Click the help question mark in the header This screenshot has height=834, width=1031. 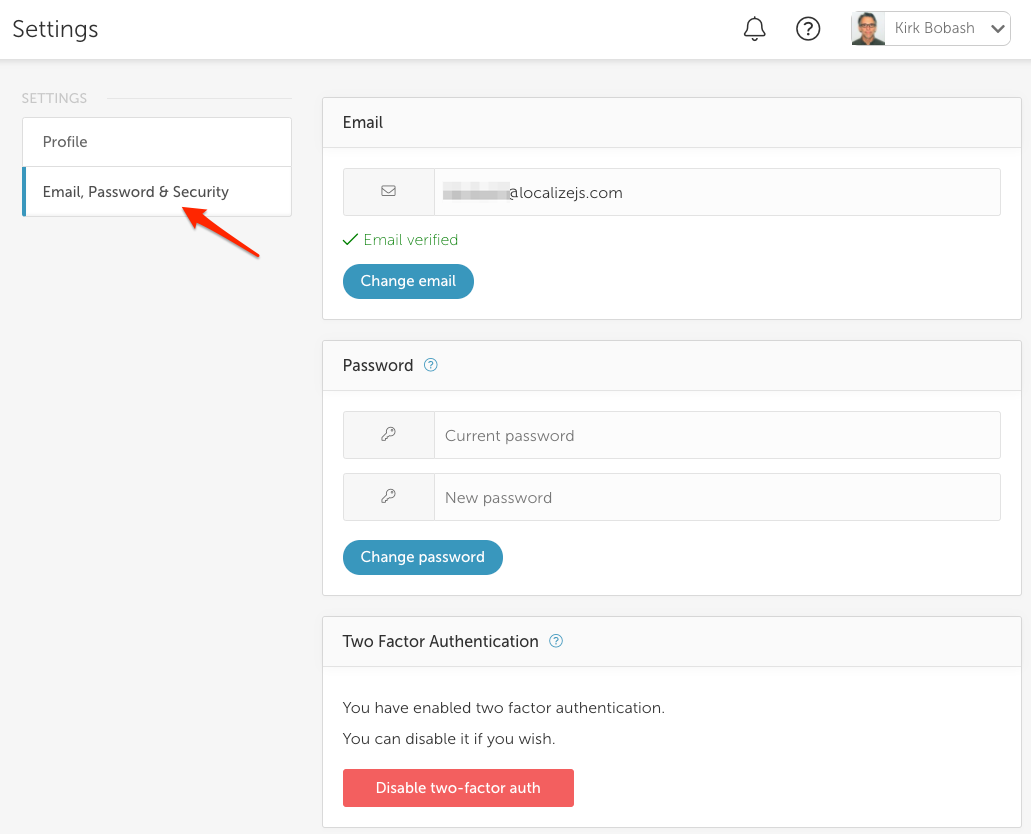808,28
